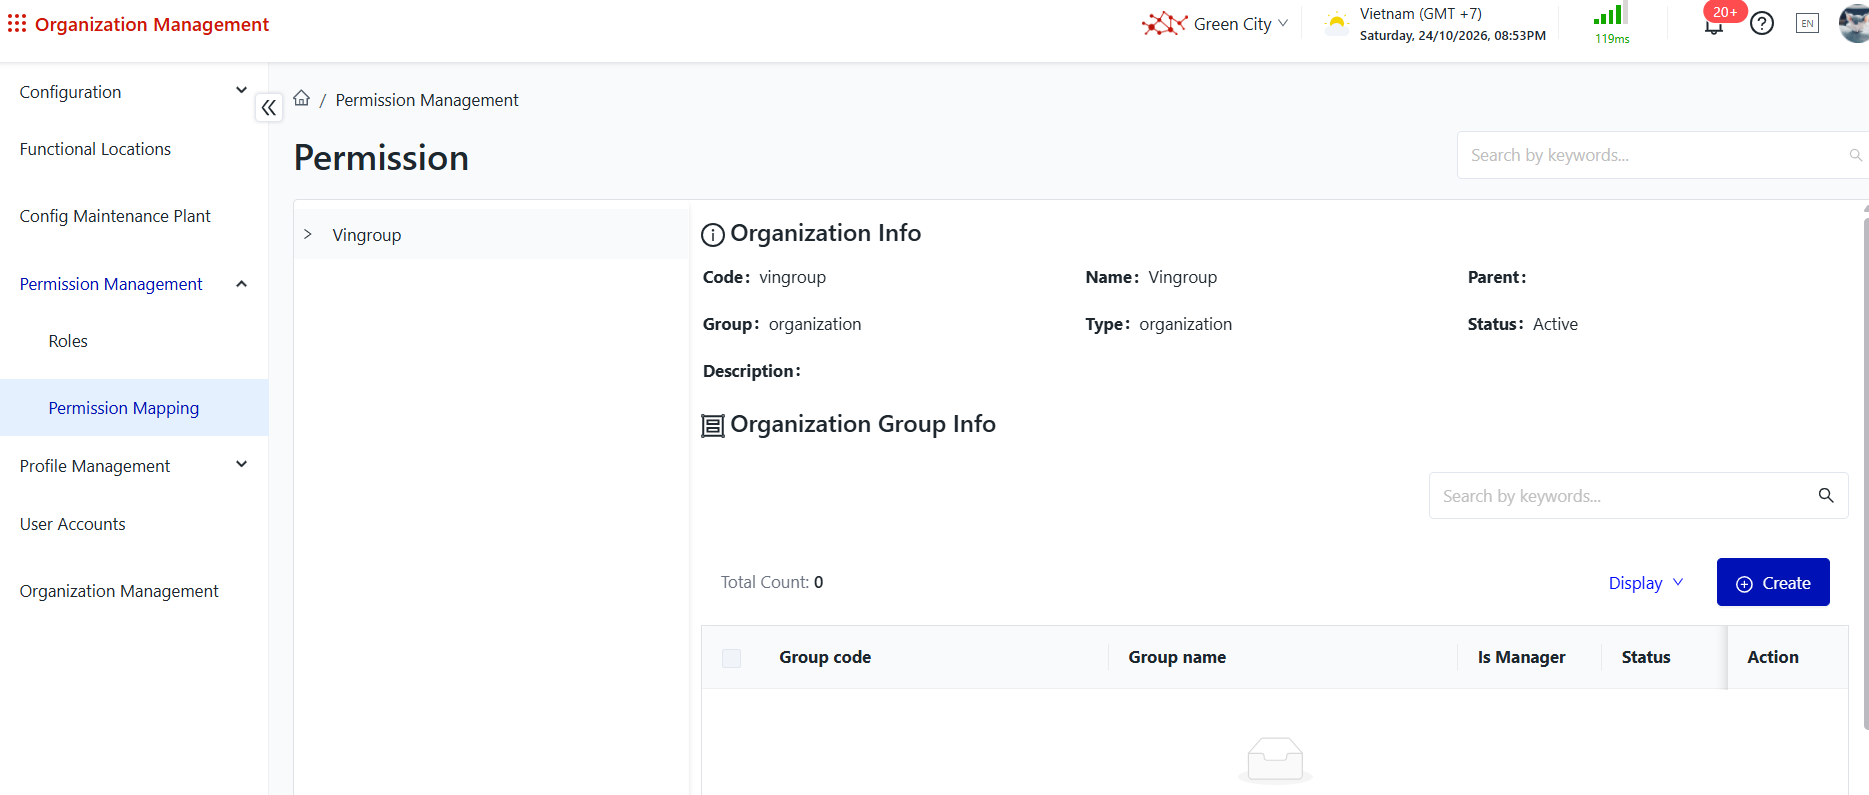Click the Create button
This screenshot has height=795, width=1869.
tap(1773, 582)
